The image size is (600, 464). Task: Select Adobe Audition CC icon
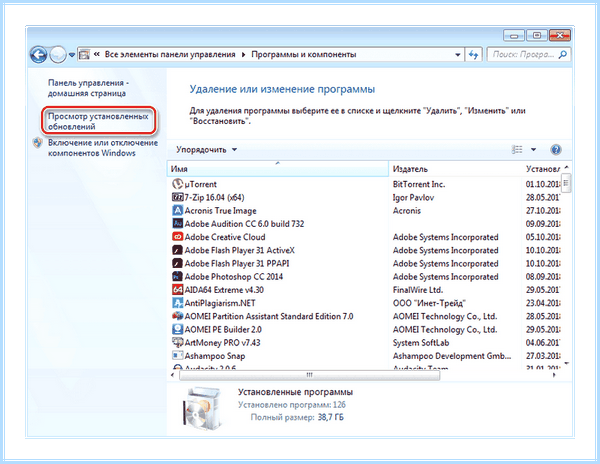(x=177, y=223)
